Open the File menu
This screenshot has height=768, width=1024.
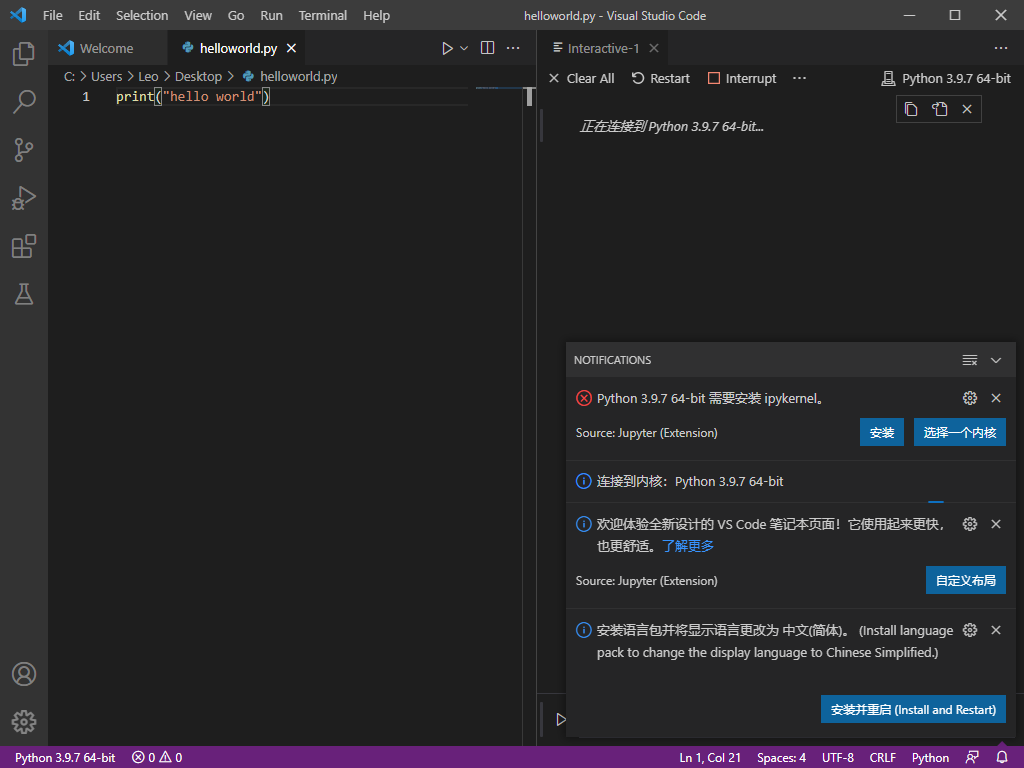[x=53, y=16]
